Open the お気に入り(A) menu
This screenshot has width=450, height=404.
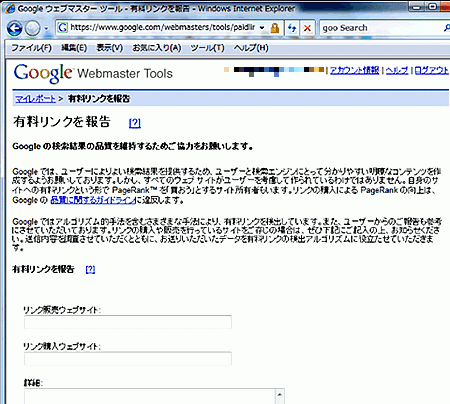tap(157, 48)
